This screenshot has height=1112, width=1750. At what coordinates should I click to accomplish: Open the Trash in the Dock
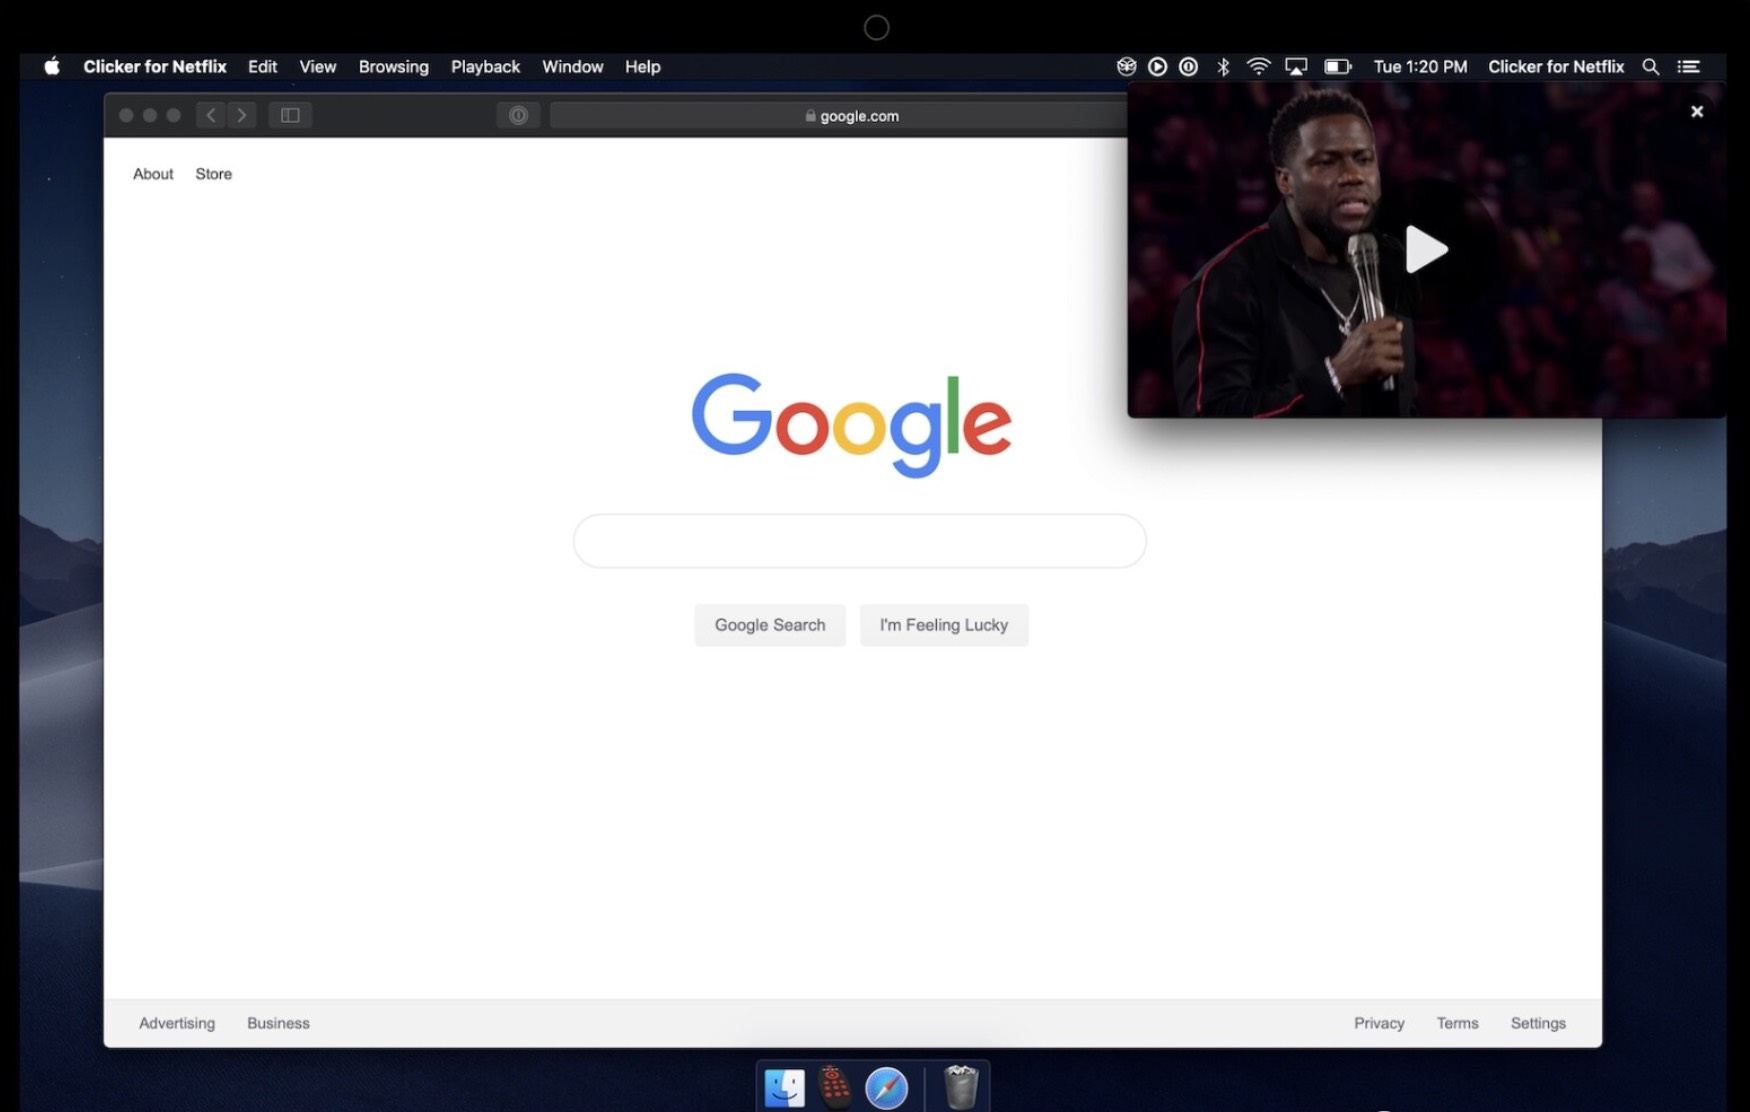pos(961,1087)
